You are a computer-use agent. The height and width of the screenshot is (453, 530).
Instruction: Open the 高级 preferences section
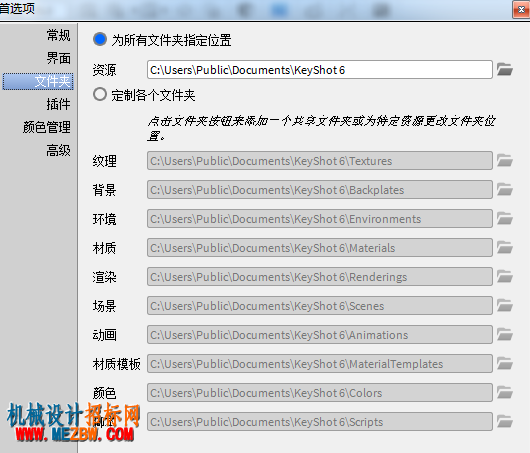[x=58, y=150]
